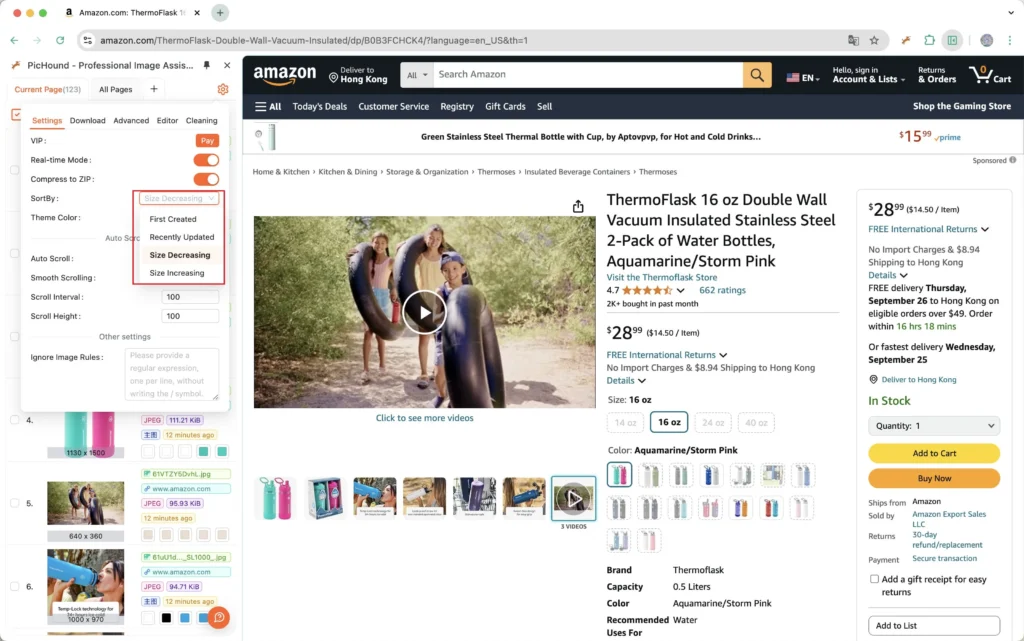1024x641 pixels.
Task: Open the Quantity dropdown
Action: pyautogui.click(x=934, y=426)
